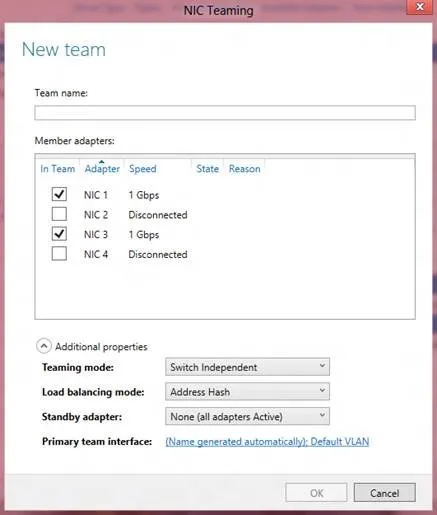Select the NIC 4 Disconnected adapter row
The width and height of the screenshot is (437, 515).
pos(225,254)
